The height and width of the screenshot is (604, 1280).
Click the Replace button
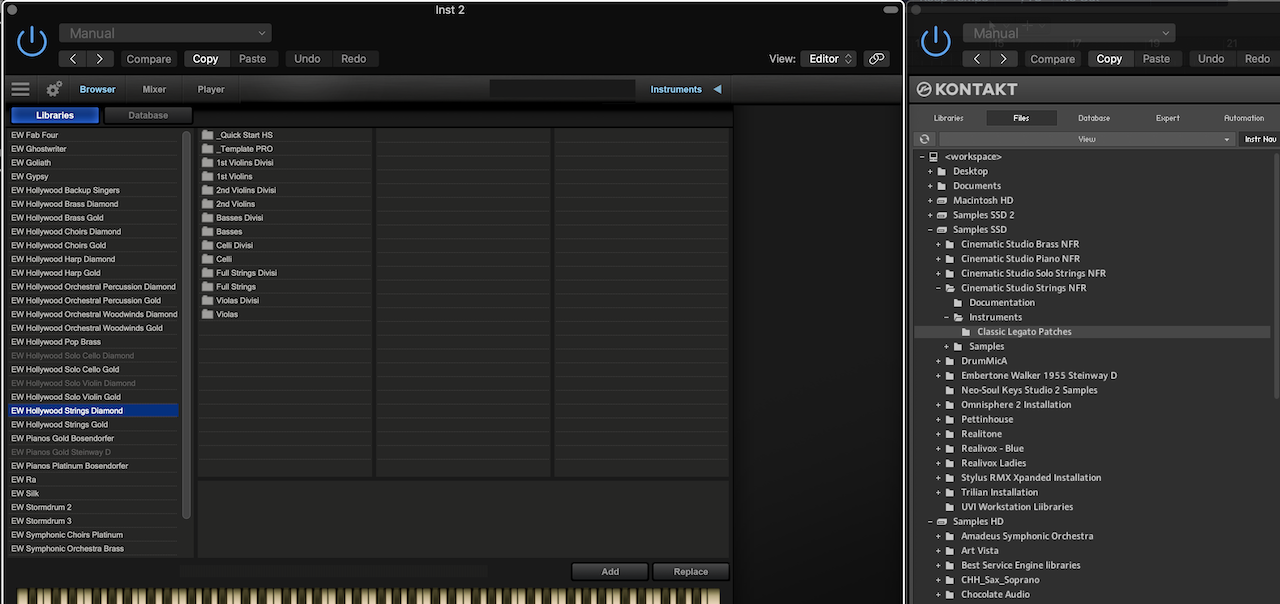pyautogui.click(x=690, y=572)
